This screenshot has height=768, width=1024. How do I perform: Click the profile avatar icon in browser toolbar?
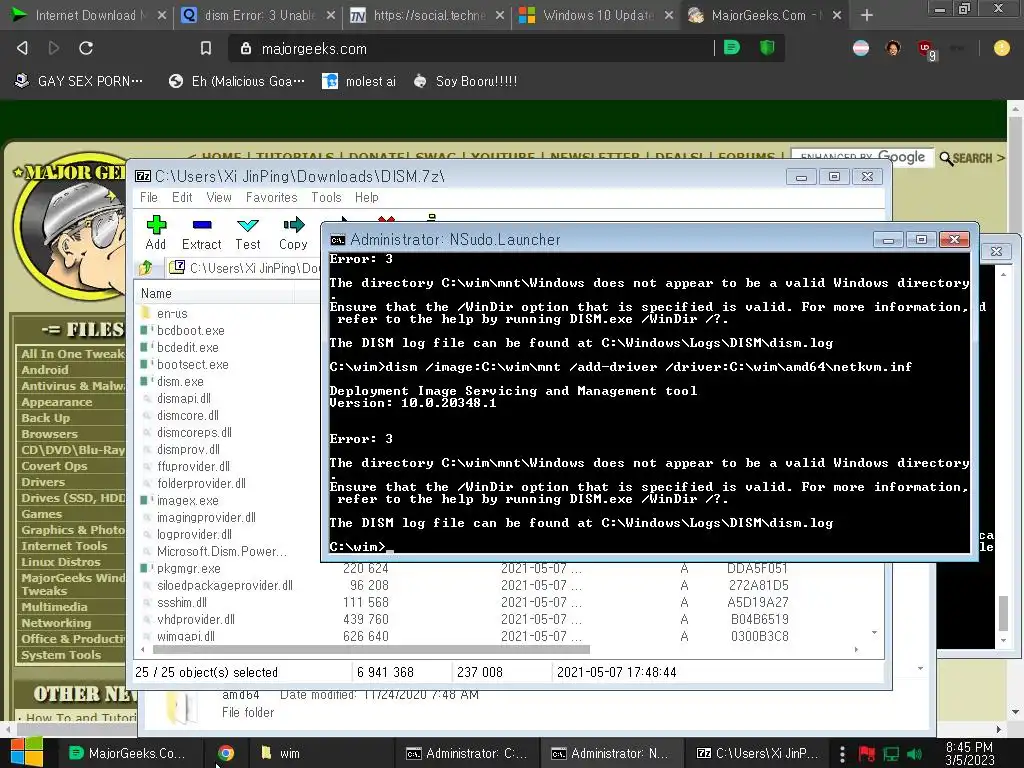pyautogui.click(x=893, y=48)
